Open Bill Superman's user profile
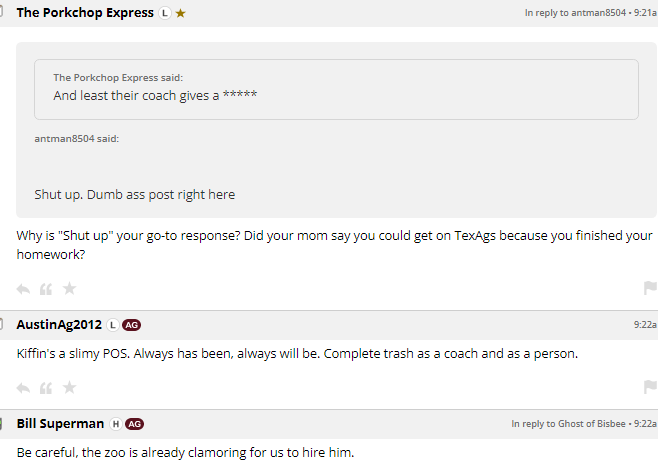Viewport: 658px width, 469px height. [60, 423]
